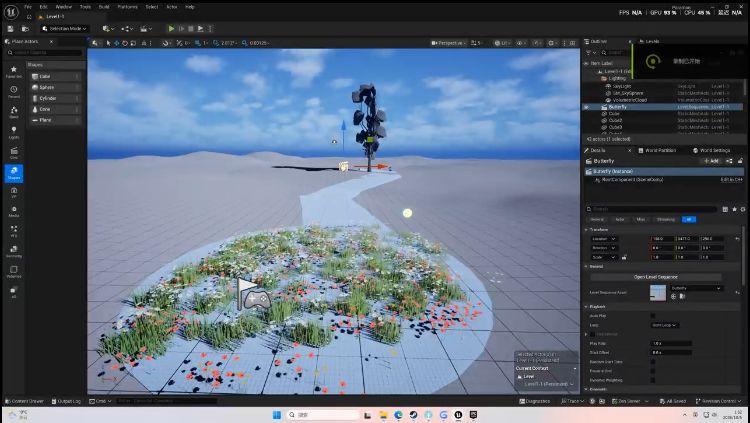Image resolution: width=750 pixels, height=423 pixels.
Task: Select the VolumetricCloud row in the Outliner
Action: tap(662, 100)
